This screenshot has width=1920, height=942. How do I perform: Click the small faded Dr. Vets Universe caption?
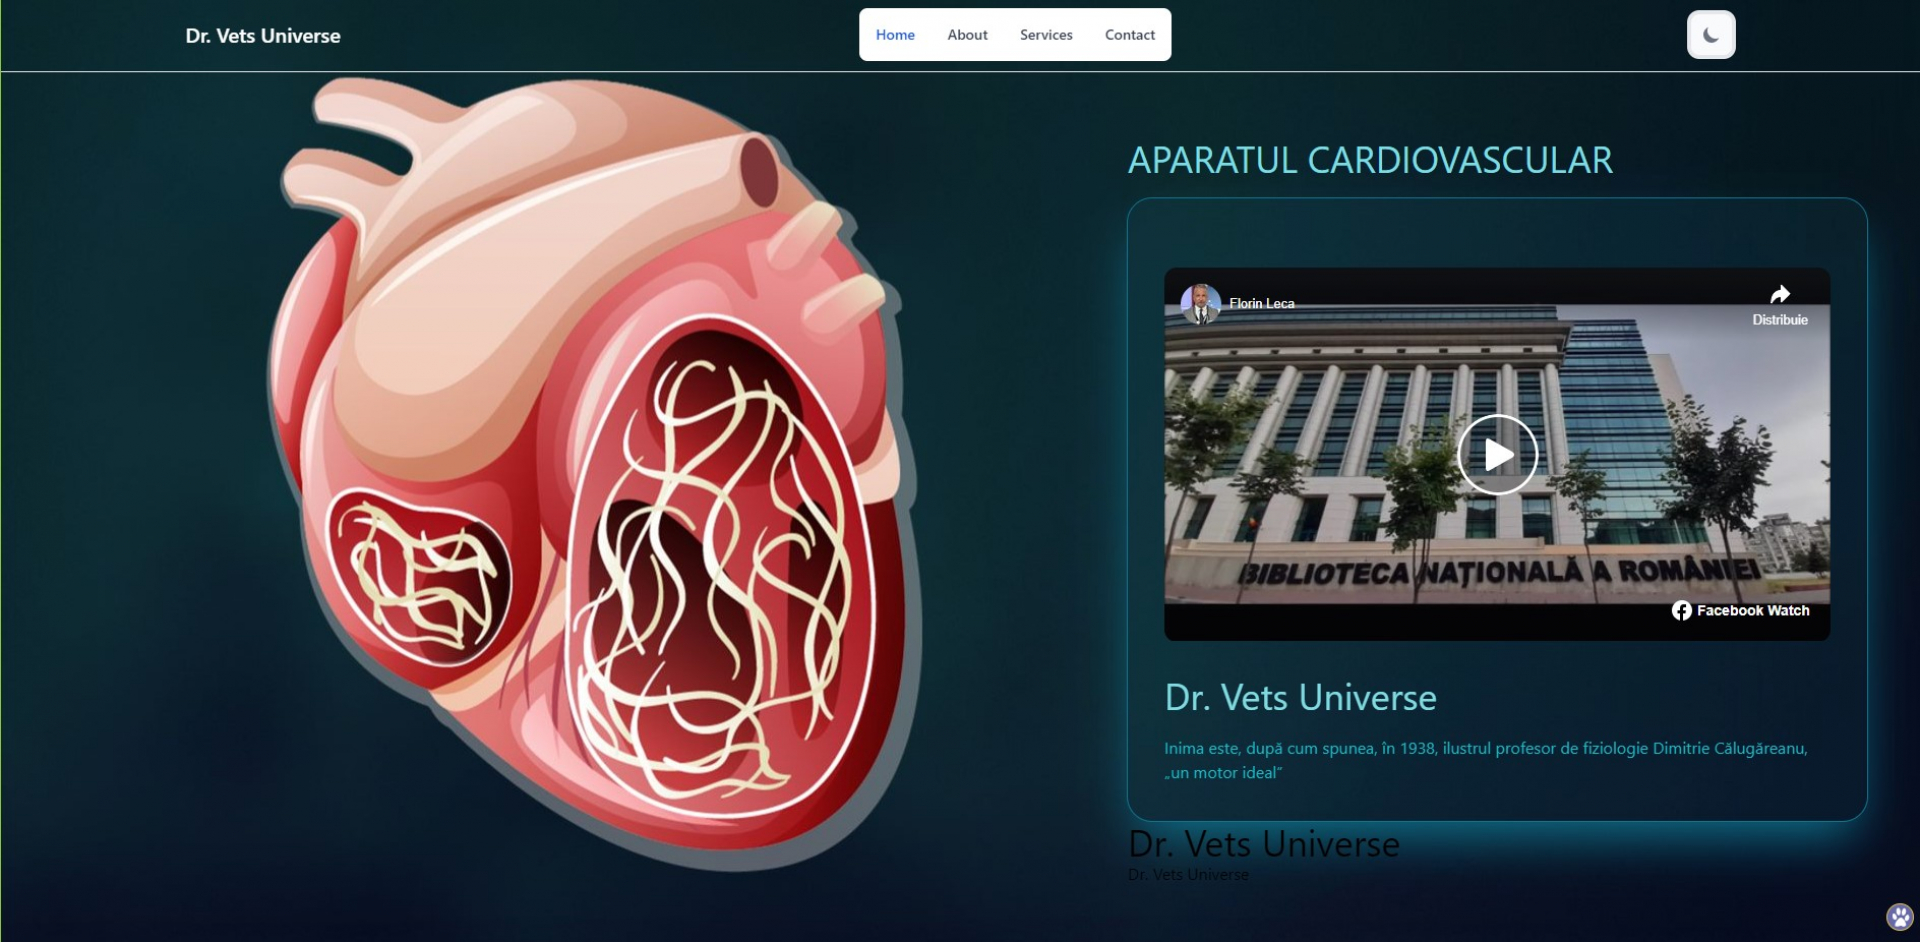click(x=1188, y=874)
